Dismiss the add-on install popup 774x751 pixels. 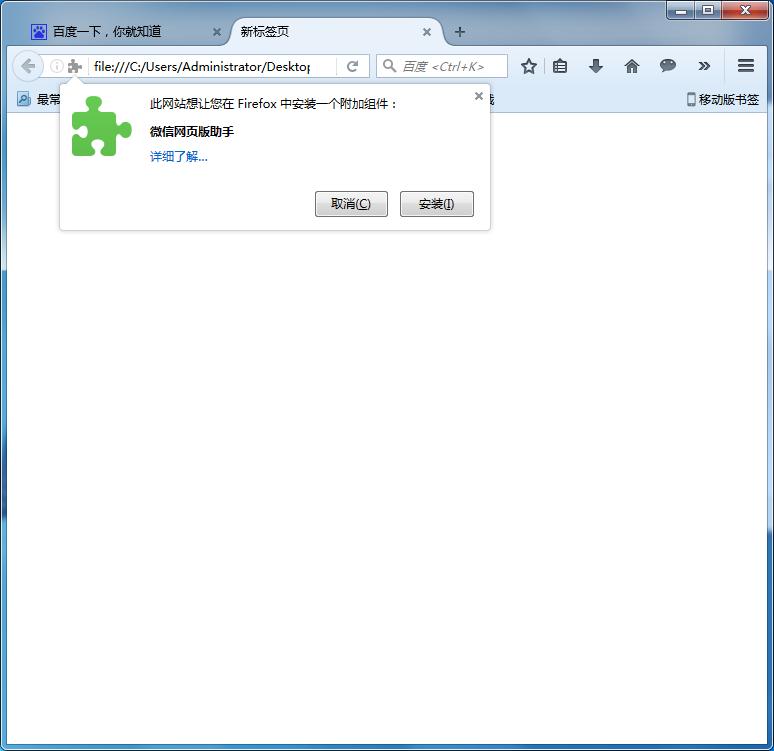(478, 96)
